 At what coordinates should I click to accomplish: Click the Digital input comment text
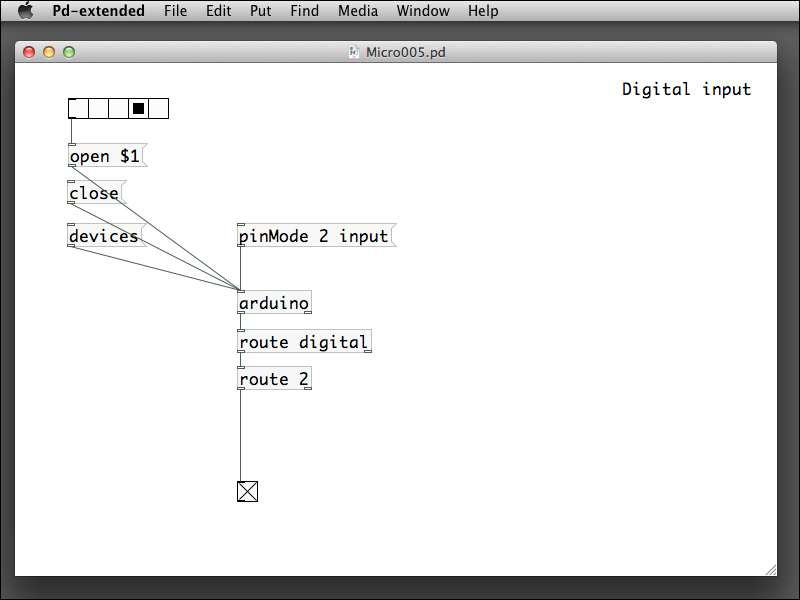[686, 89]
